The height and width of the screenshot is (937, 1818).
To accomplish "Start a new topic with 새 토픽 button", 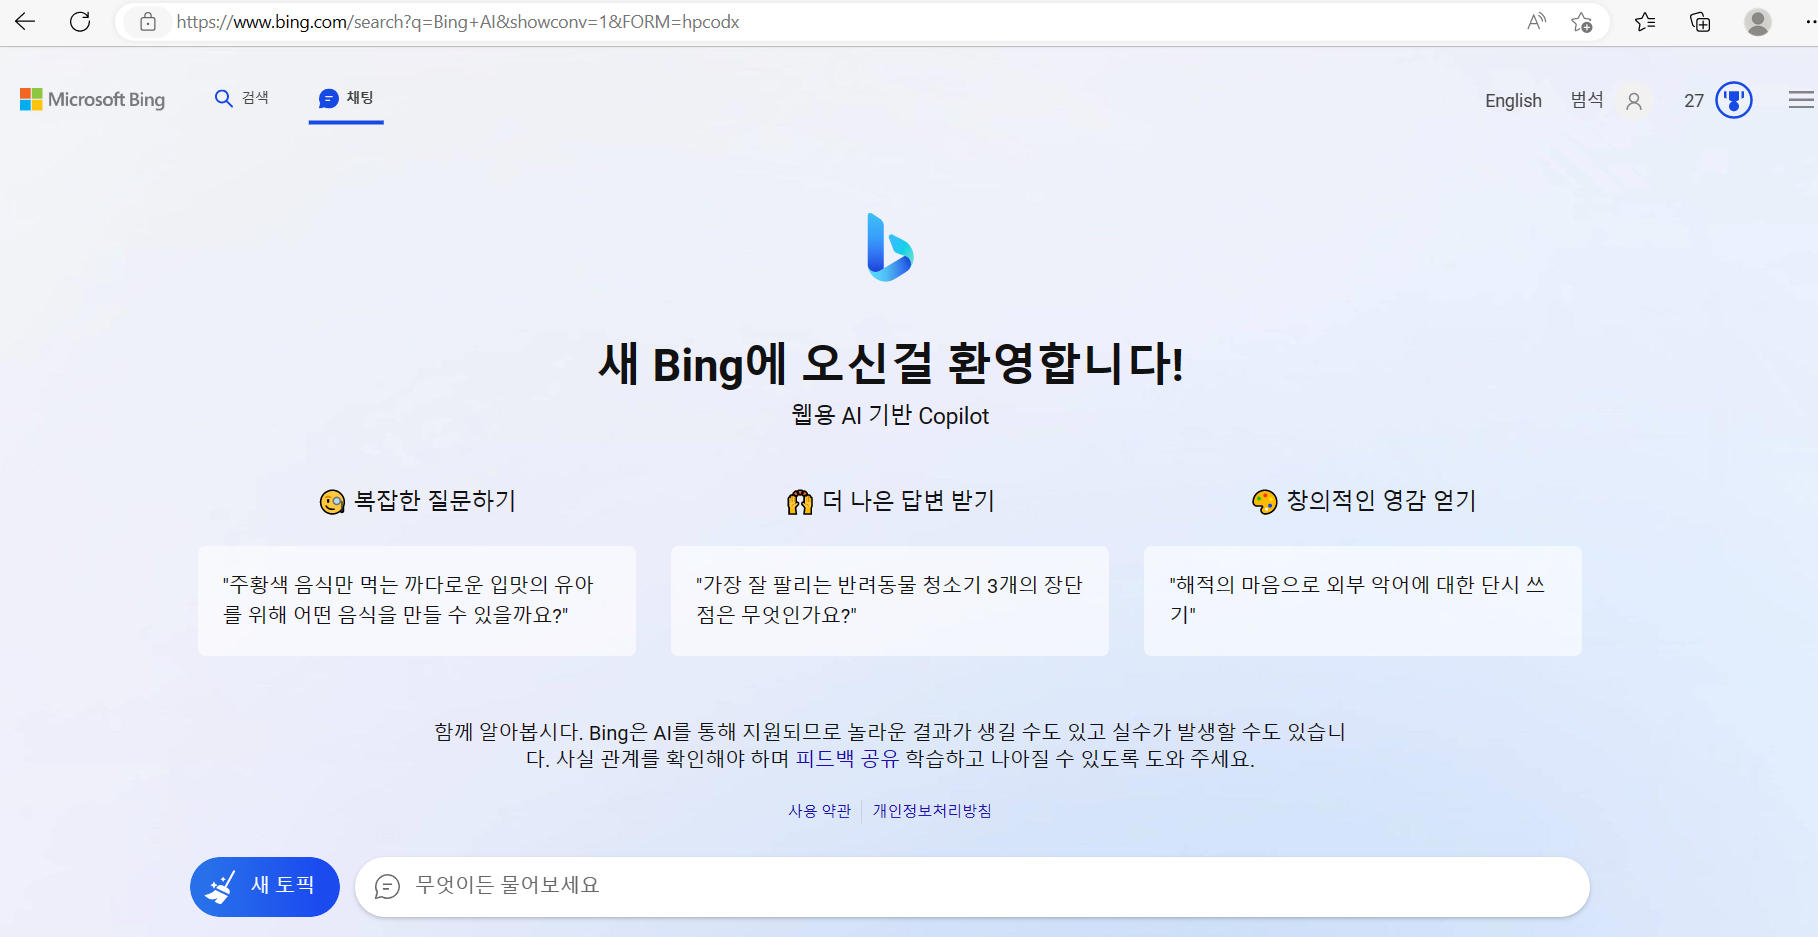I will (x=265, y=887).
